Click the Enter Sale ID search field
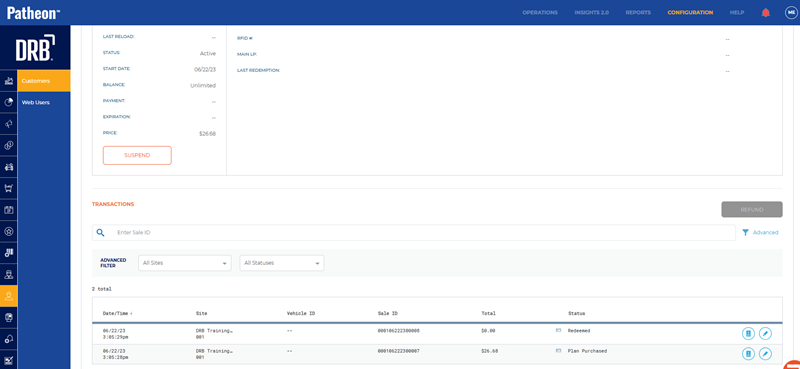The height and width of the screenshot is (369, 800). point(414,232)
